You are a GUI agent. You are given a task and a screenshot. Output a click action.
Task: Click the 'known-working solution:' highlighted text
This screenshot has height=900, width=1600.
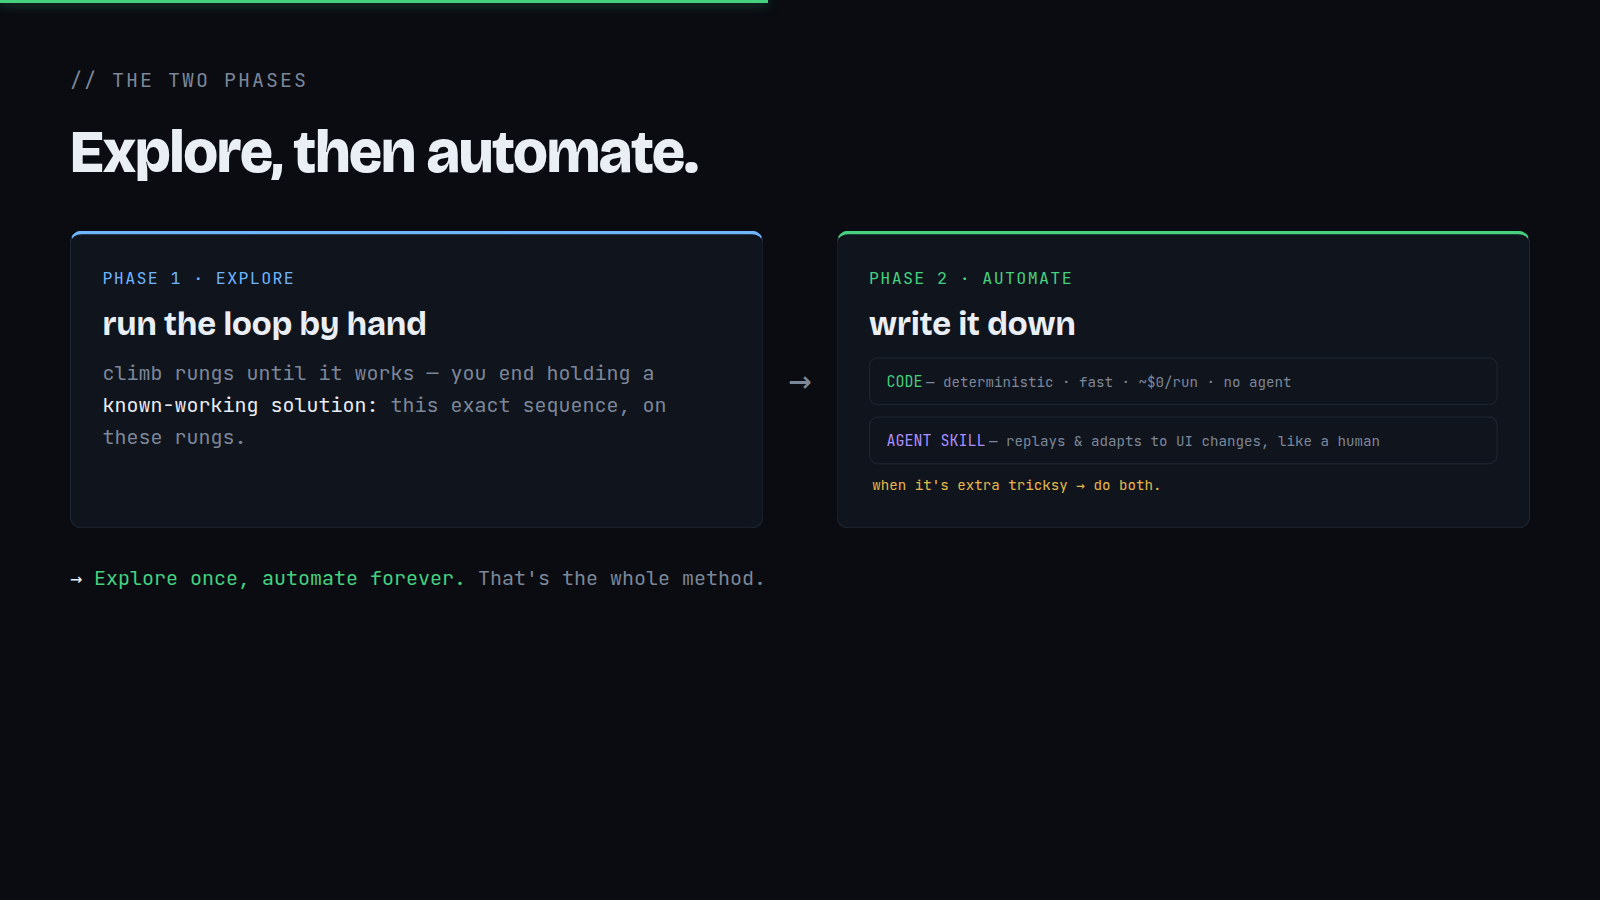point(240,405)
